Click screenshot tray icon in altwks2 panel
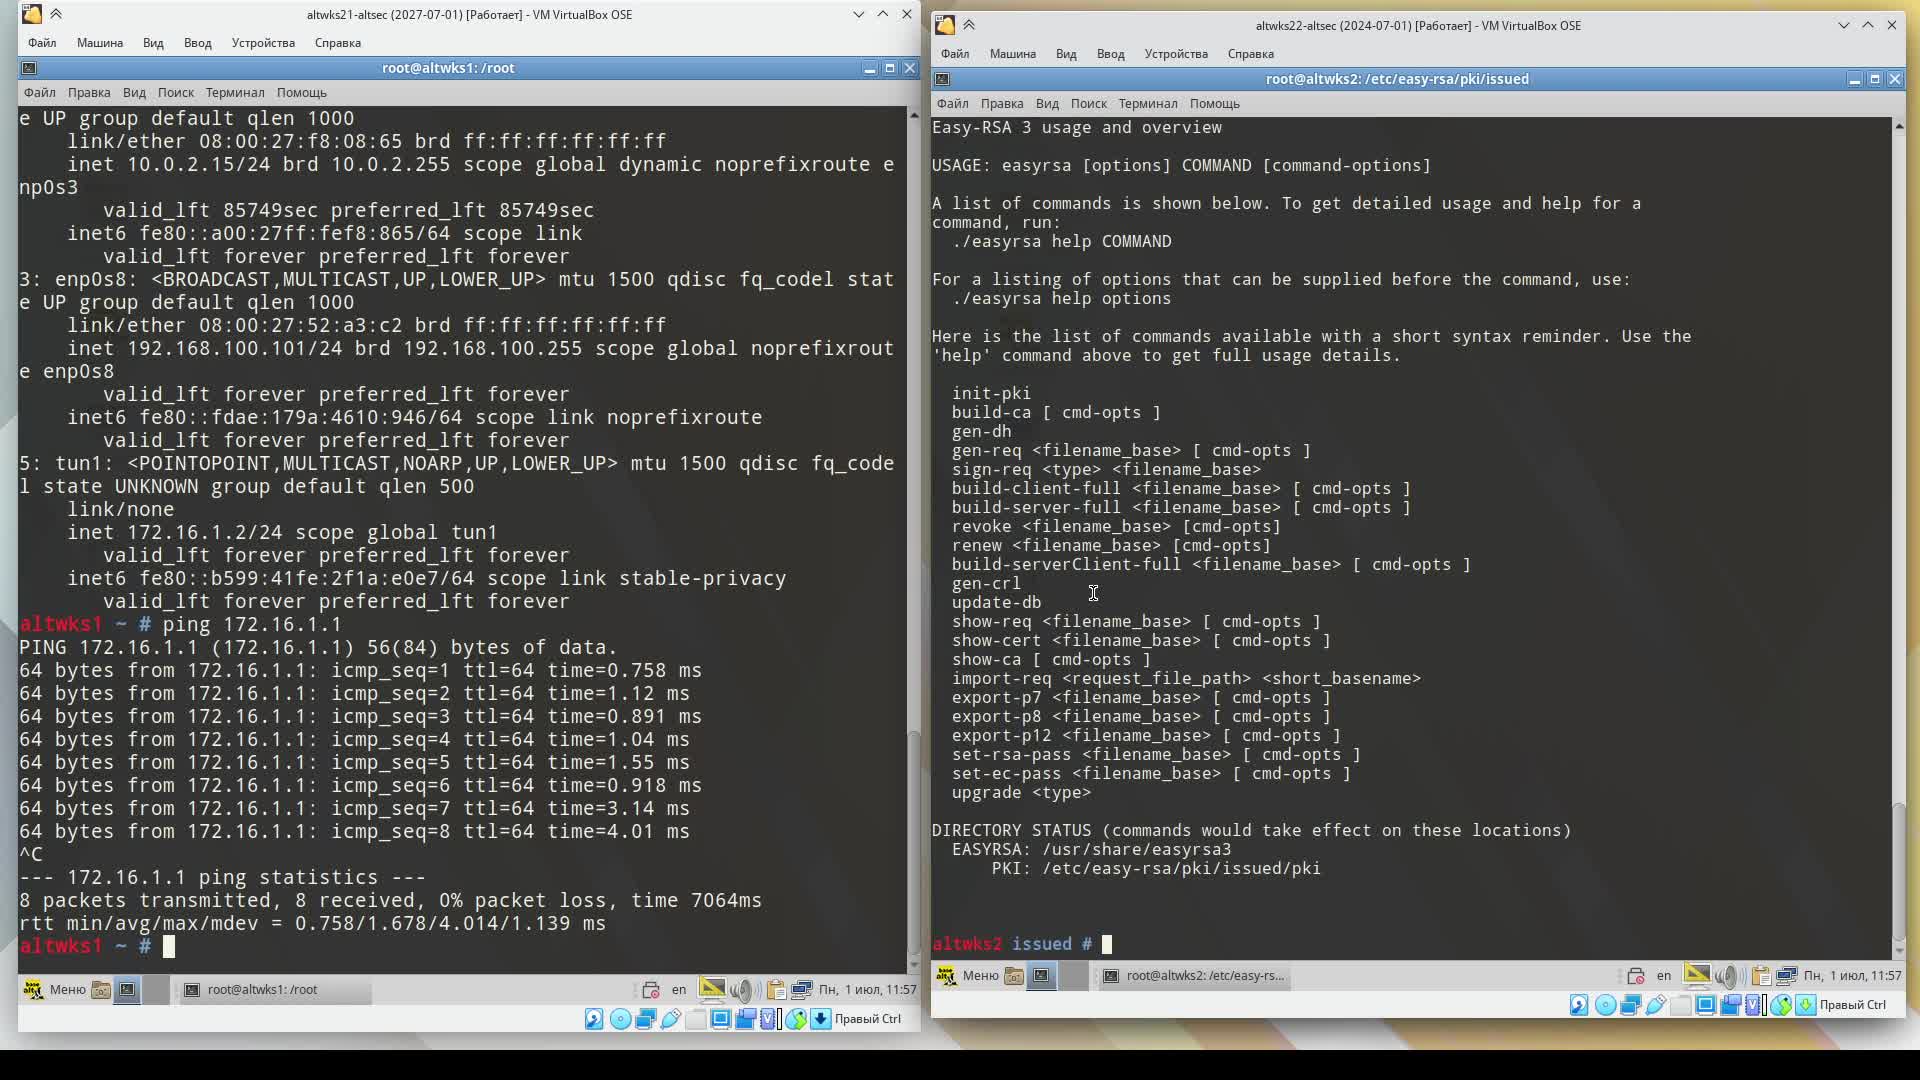Image resolution: width=1920 pixels, height=1080 pixels. click(x=1636, y=976)
